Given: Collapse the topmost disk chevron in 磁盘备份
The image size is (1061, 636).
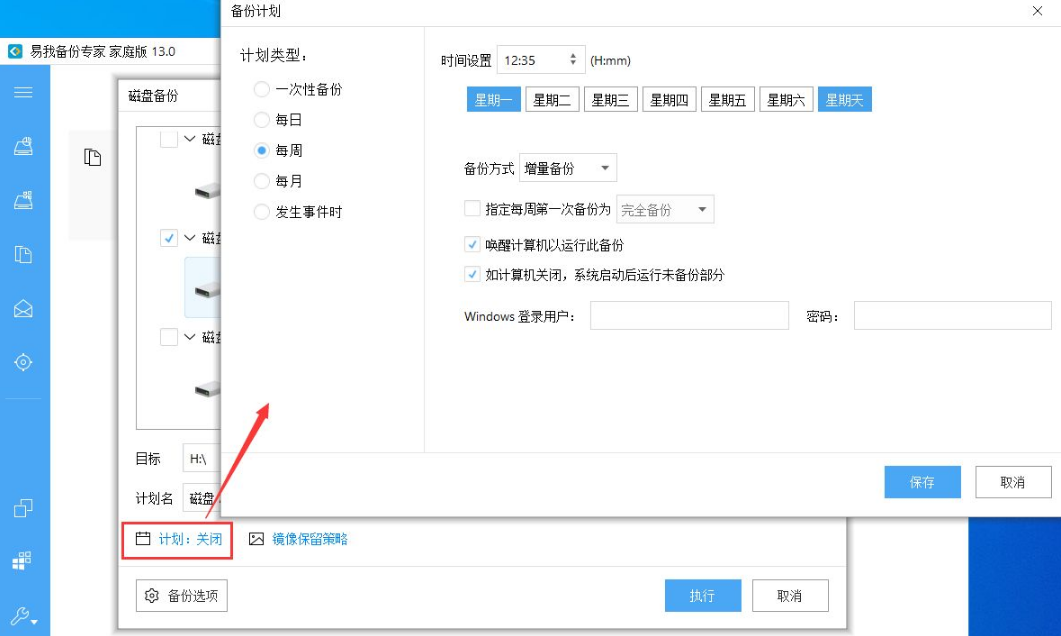Looking at the screenshot, I should [189, 139].
